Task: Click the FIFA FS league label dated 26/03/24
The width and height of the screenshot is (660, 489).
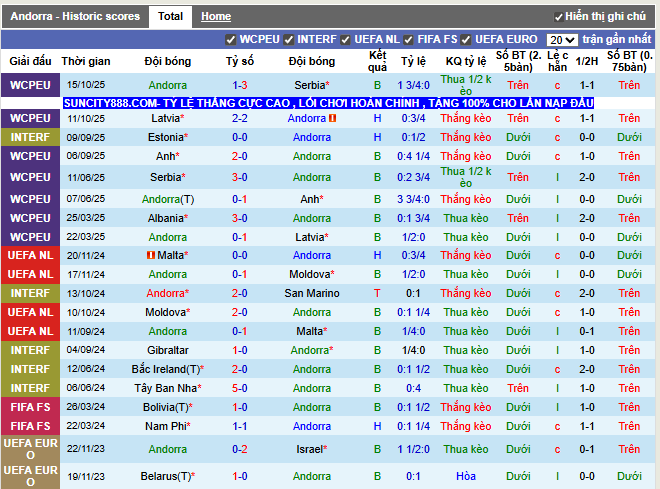Action: [x=30, y=407]
